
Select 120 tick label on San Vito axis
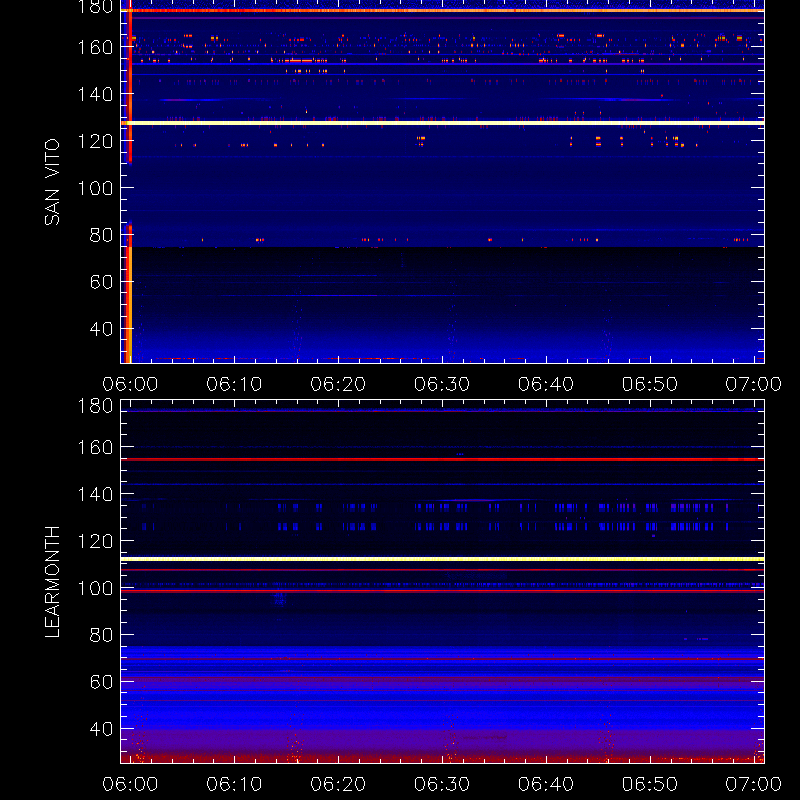(95, 141)
